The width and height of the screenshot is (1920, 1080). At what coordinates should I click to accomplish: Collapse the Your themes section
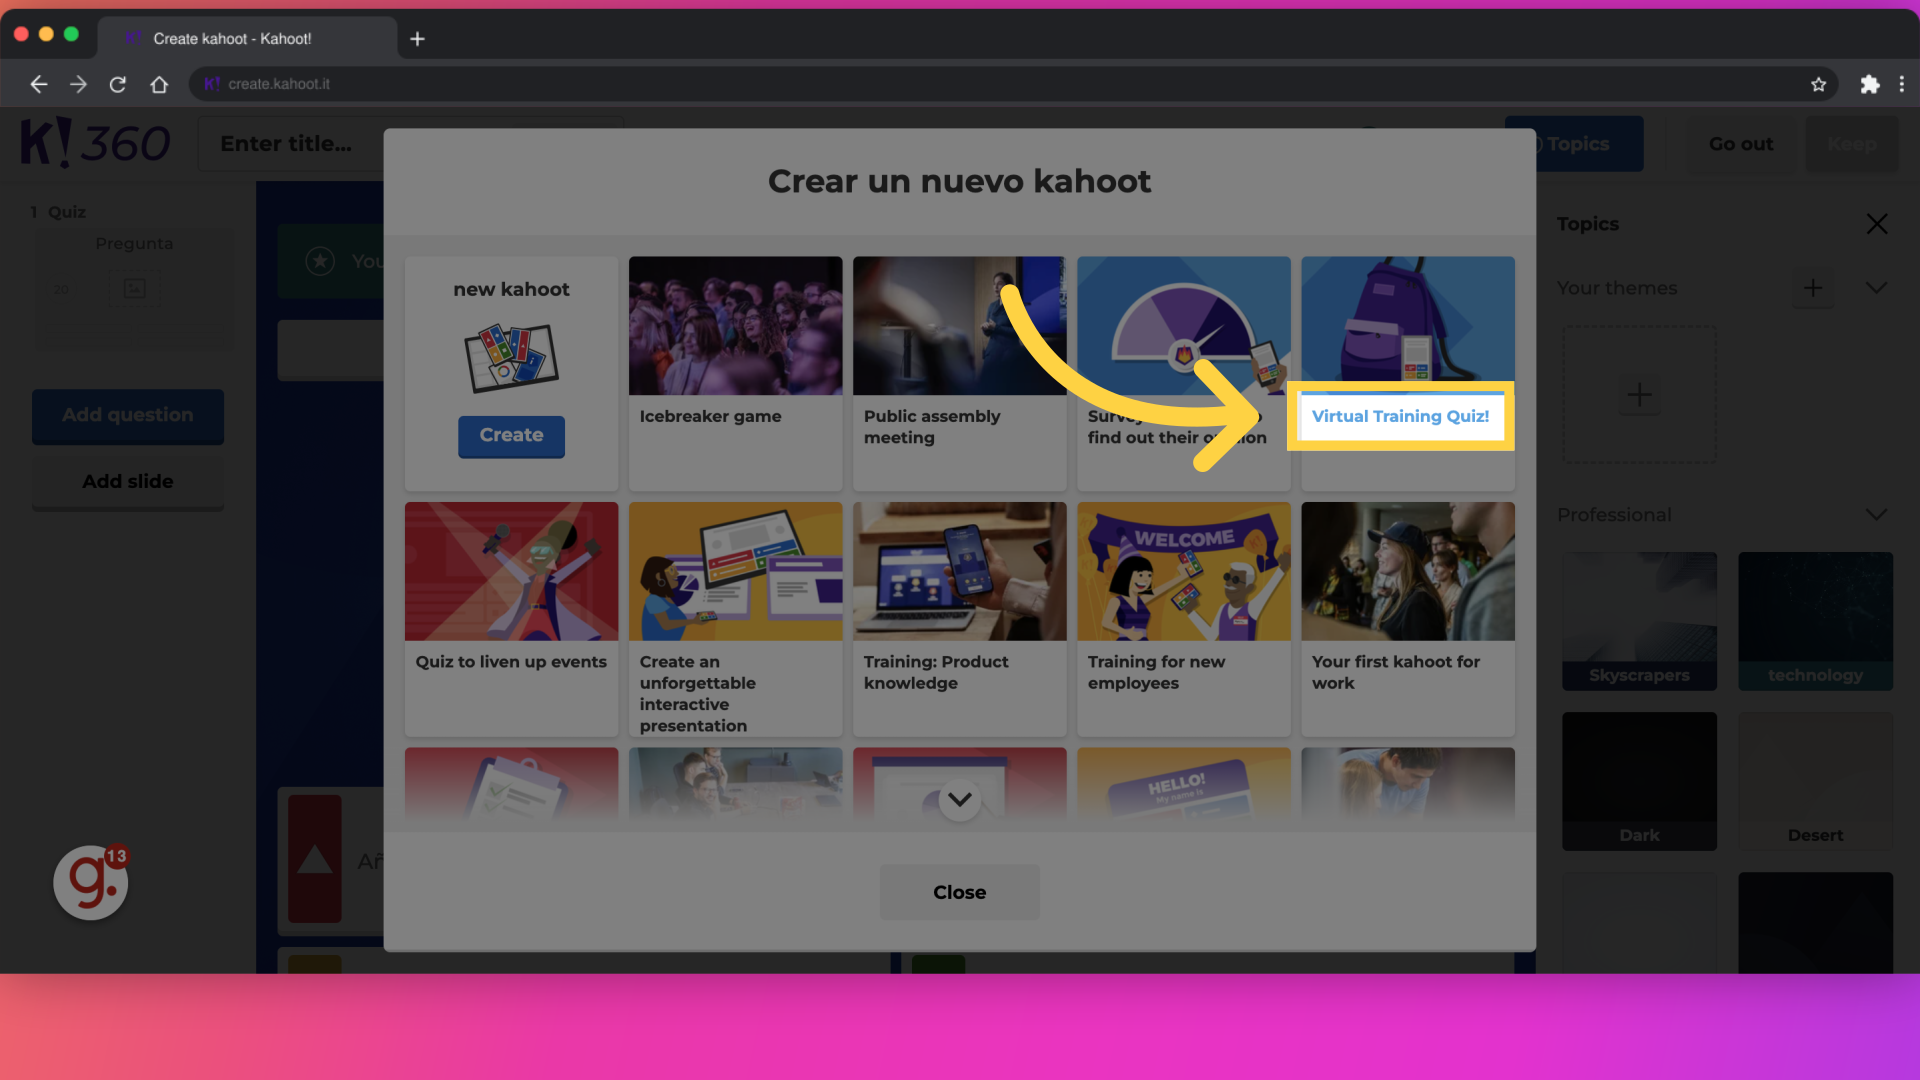1876,288
